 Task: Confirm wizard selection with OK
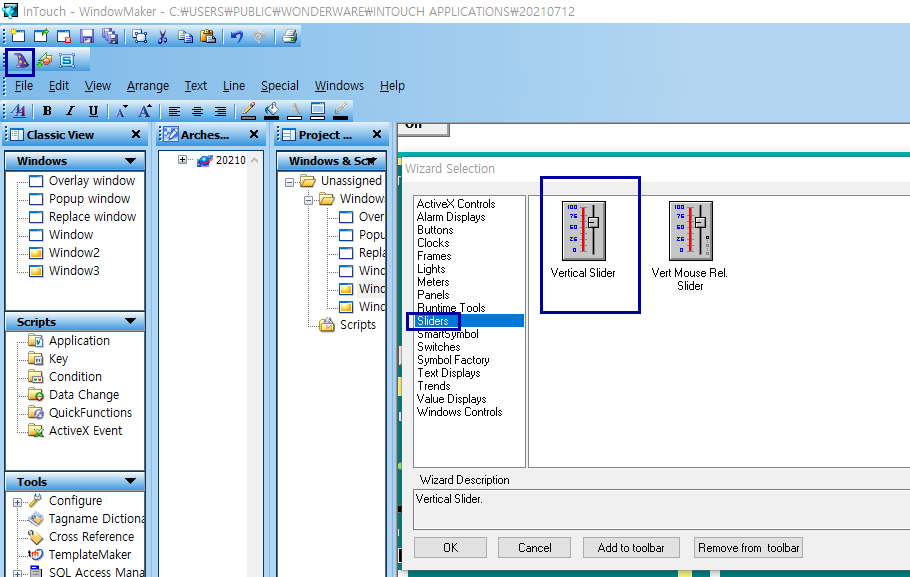(x=450, y=547)
